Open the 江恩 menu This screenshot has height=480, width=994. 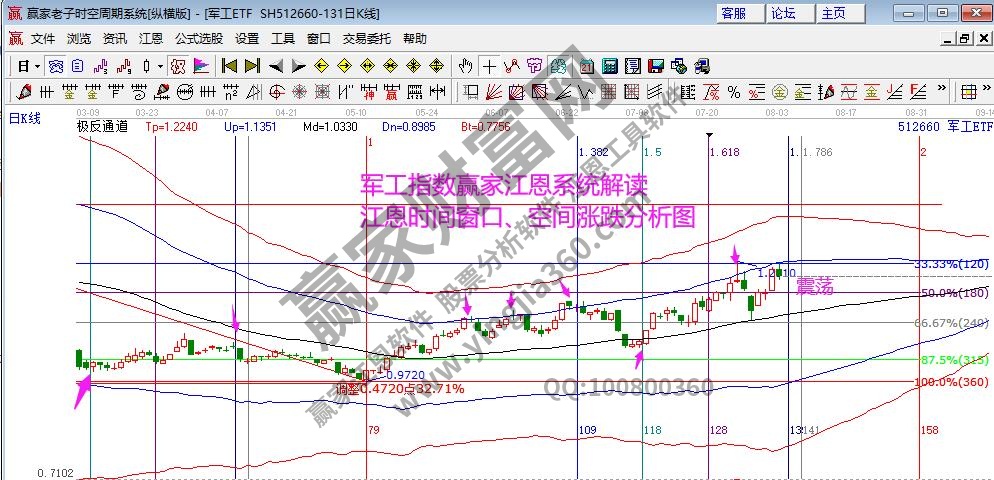(150, 39)
